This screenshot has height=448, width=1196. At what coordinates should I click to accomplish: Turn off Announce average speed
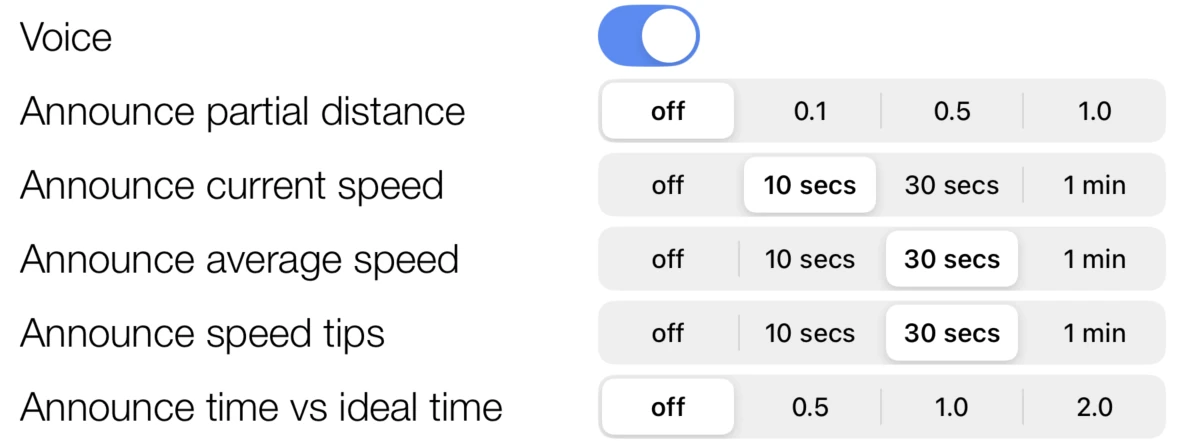tap(668, 260)
